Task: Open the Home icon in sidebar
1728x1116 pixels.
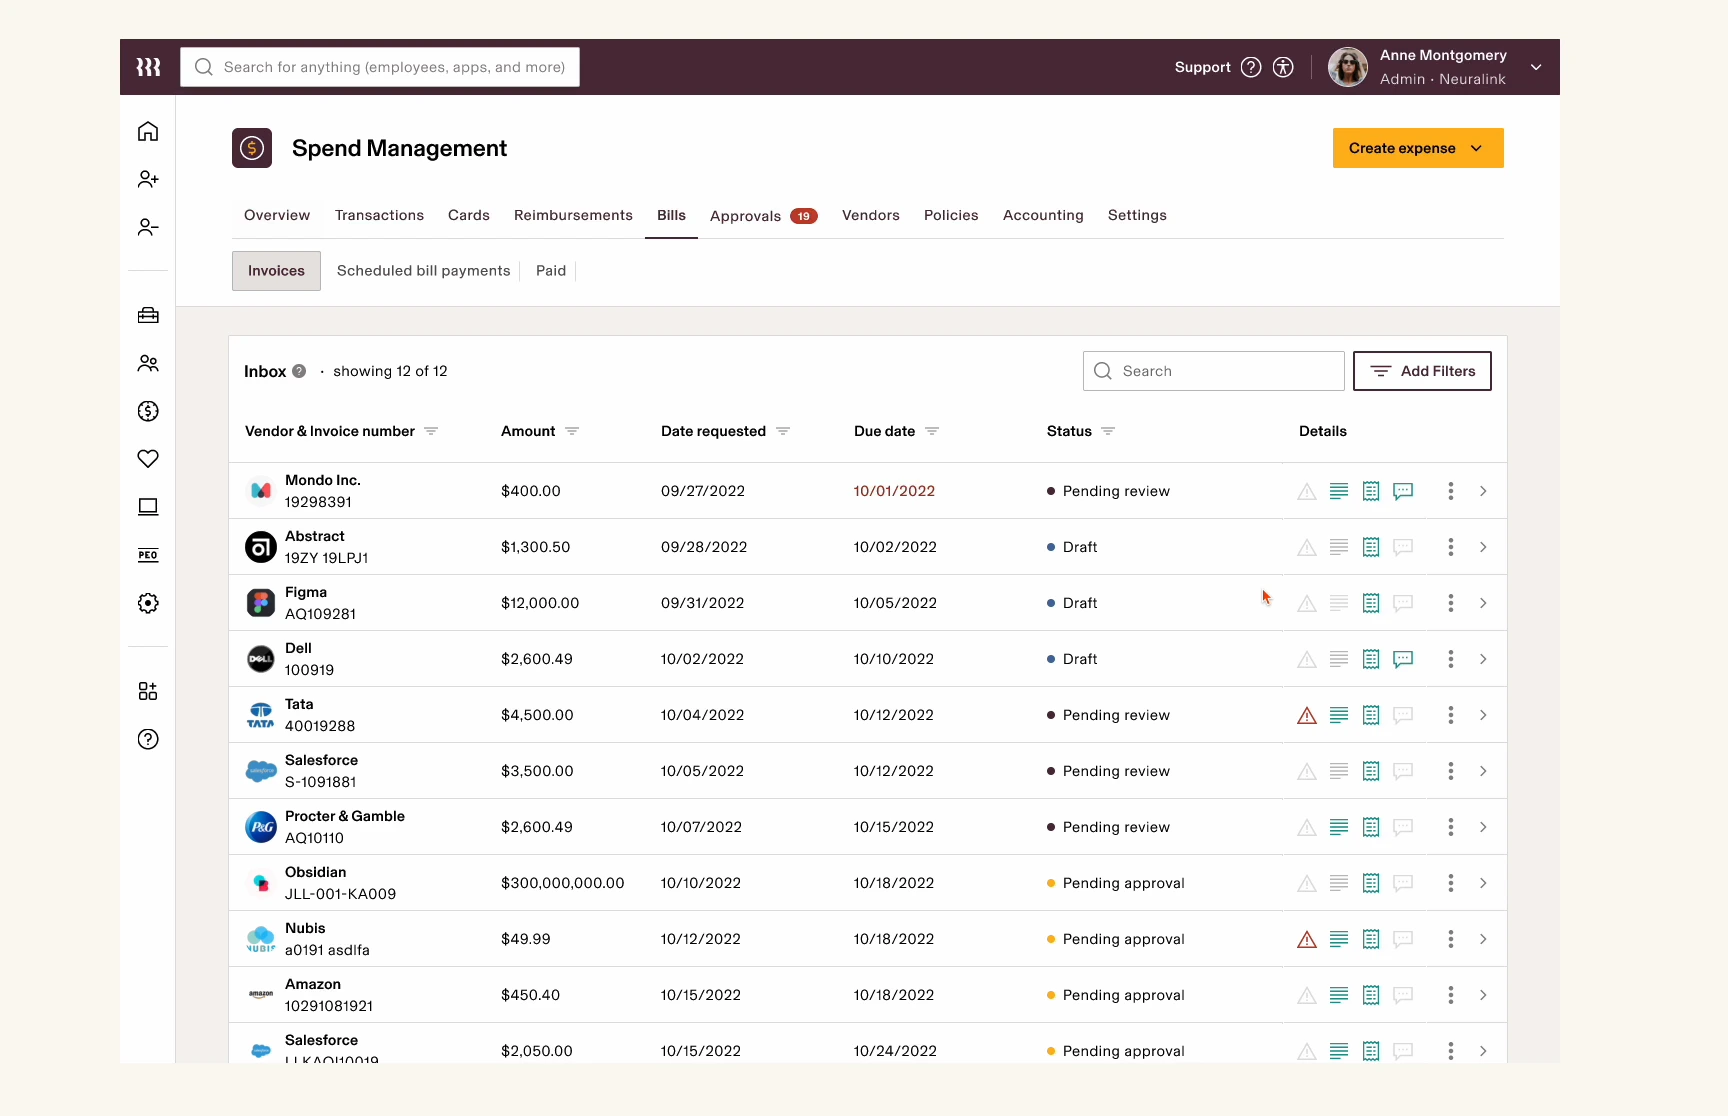Action: pos(148,131)
